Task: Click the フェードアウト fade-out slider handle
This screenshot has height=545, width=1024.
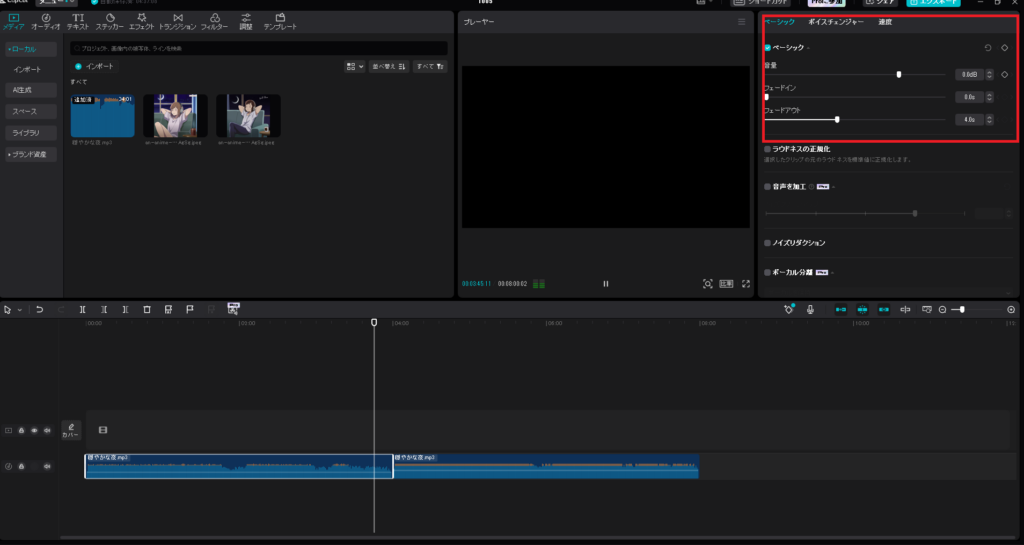Action: [837, 119]
